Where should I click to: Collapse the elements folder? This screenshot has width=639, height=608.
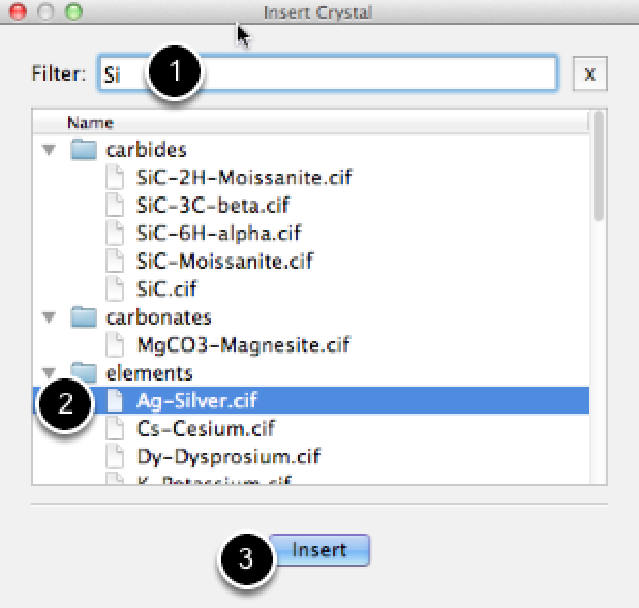pos(47,373)
